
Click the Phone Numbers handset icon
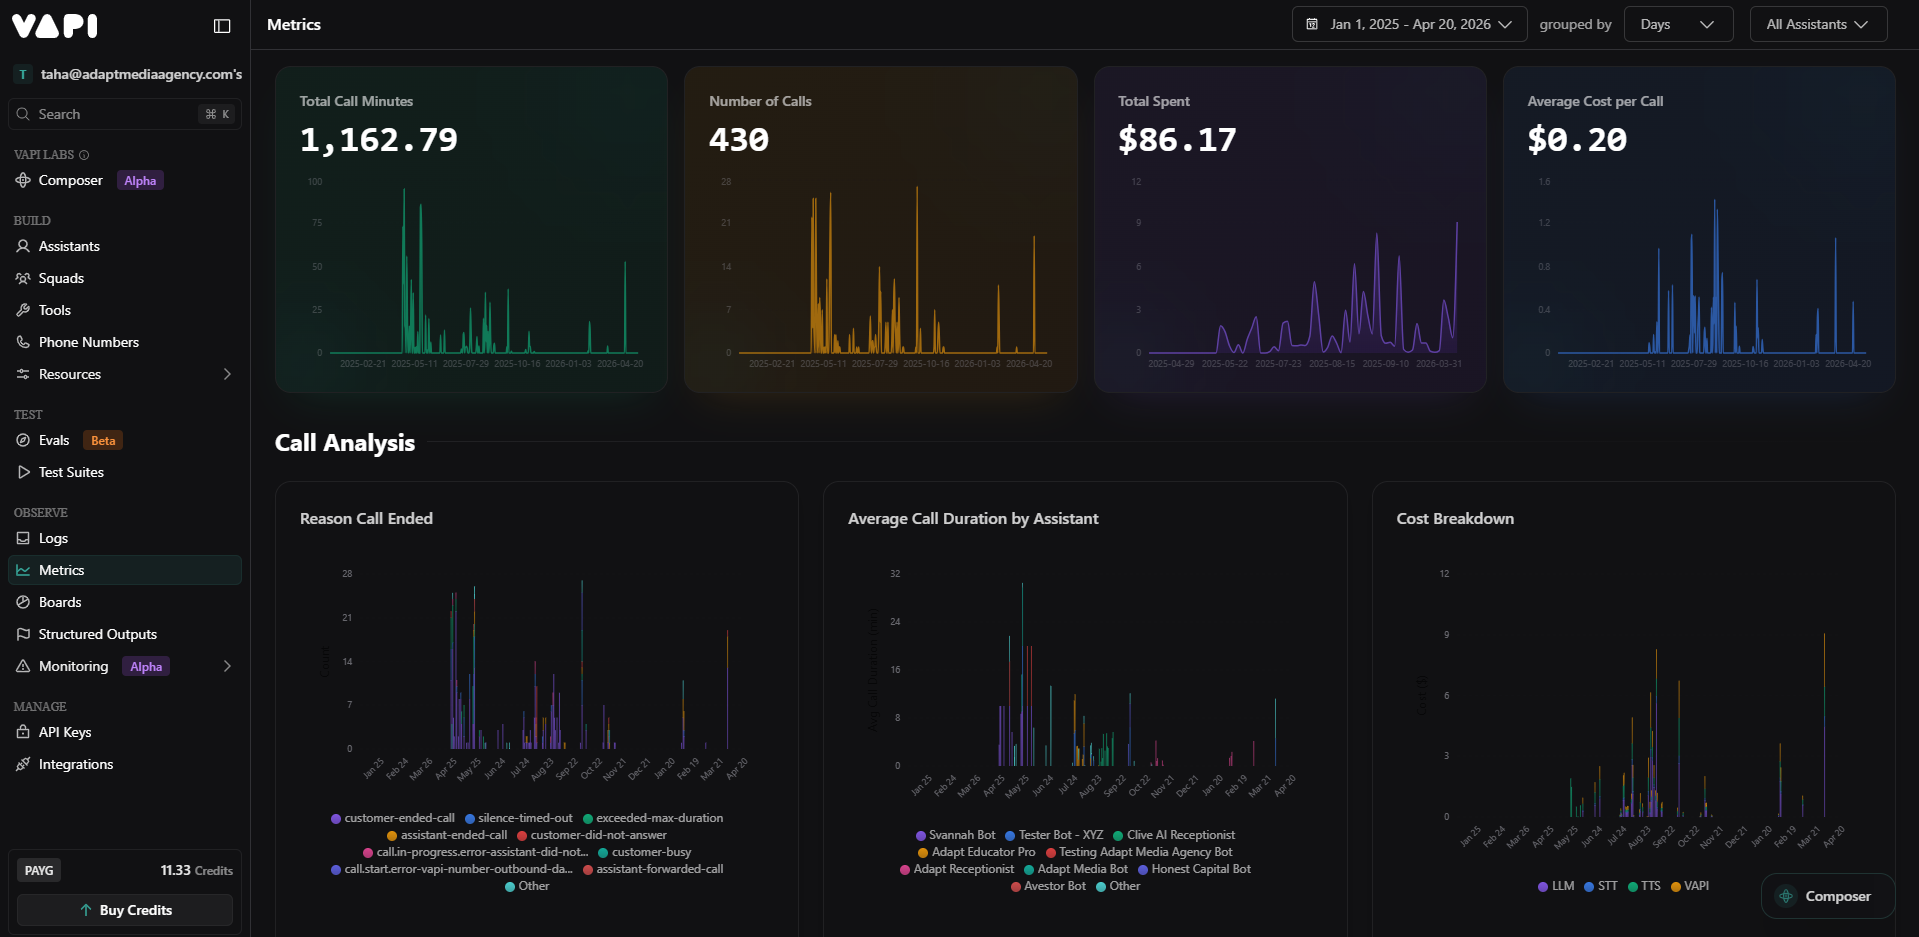(23, 342)
